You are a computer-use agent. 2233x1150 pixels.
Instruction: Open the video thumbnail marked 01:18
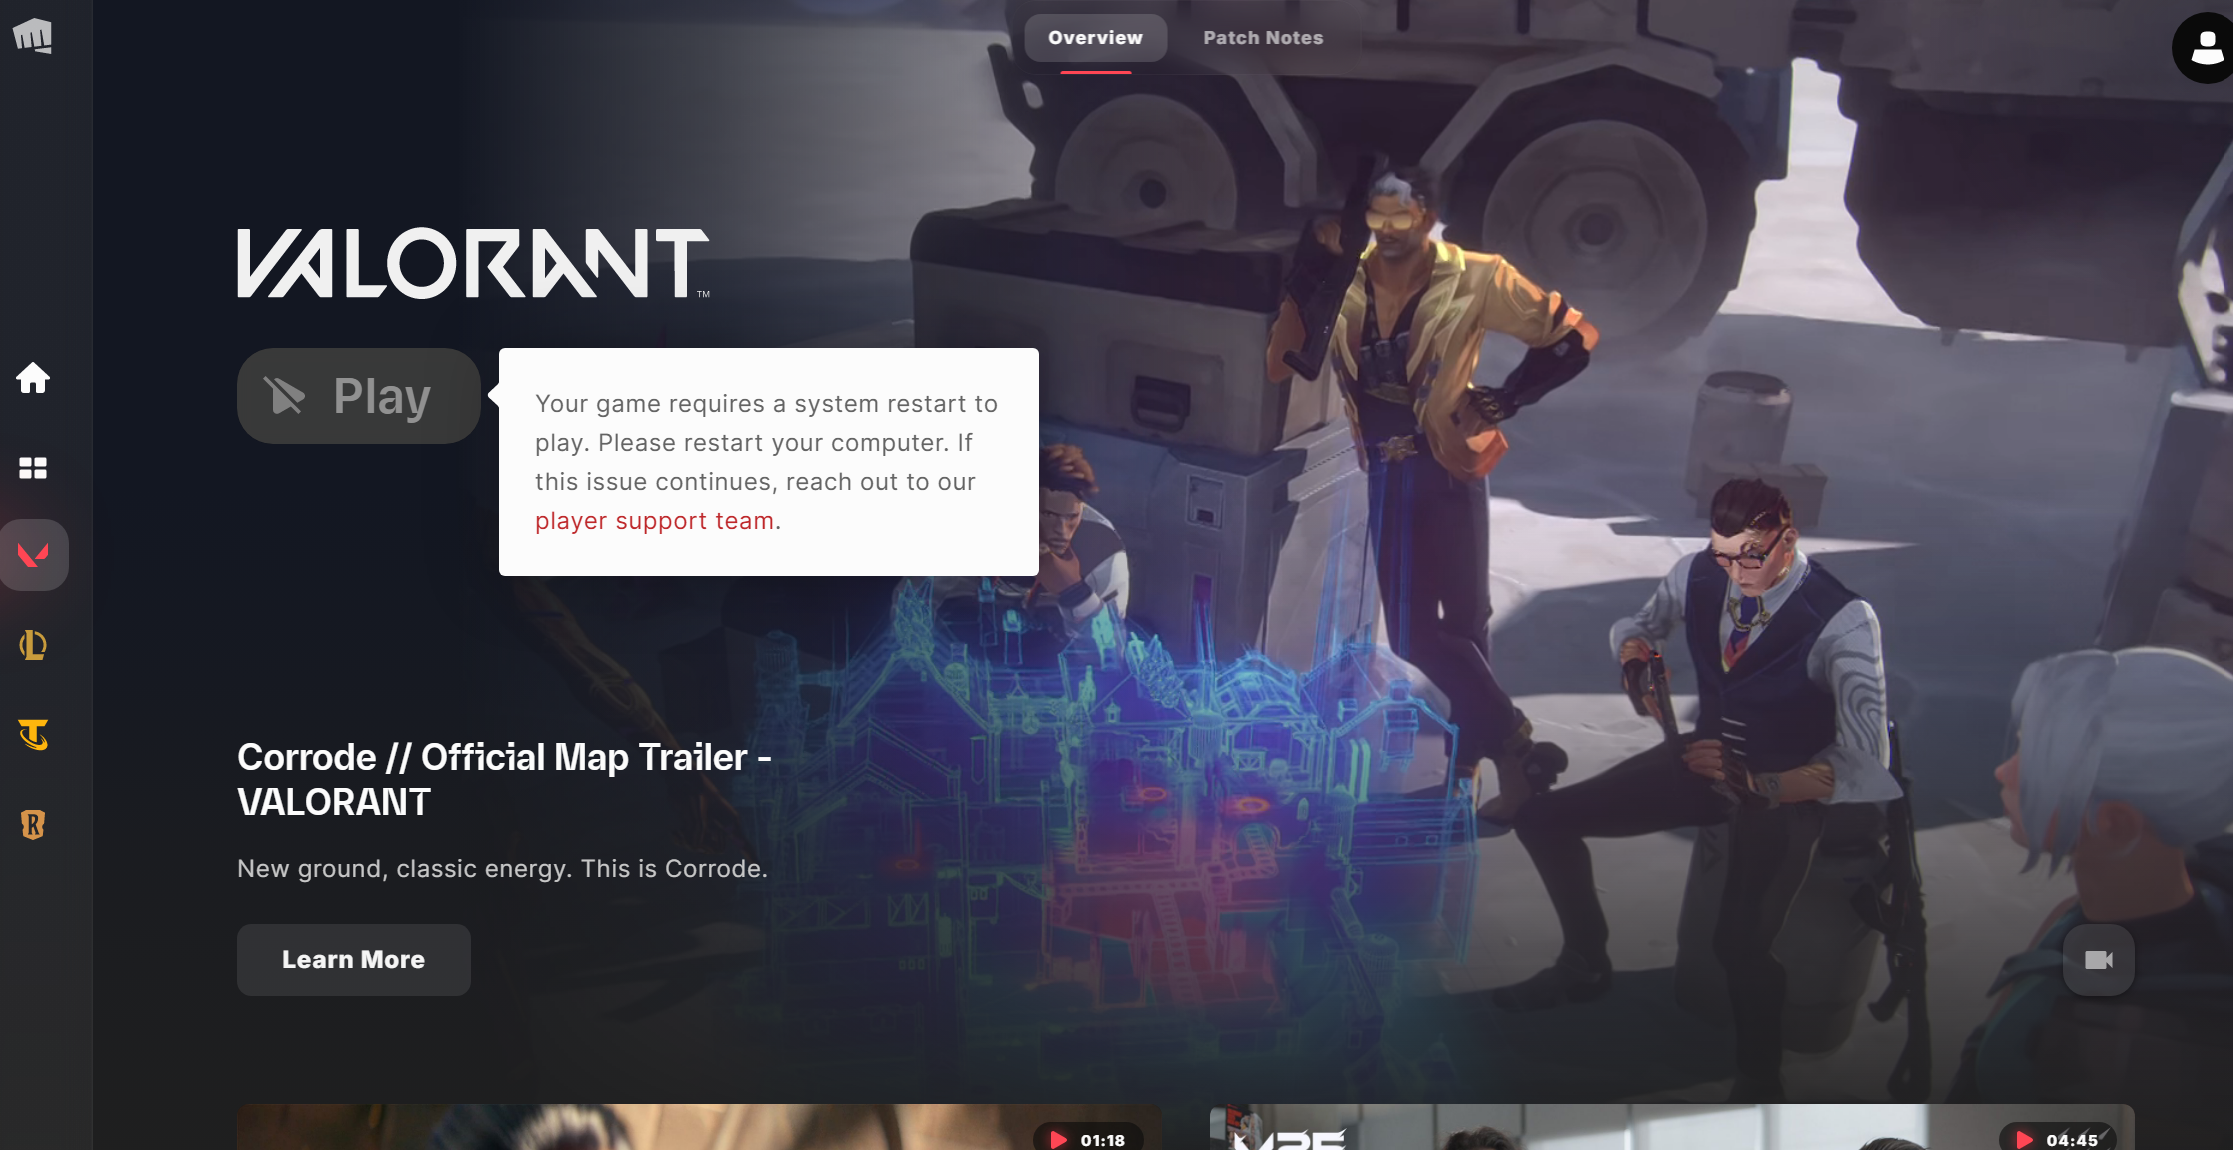700,1127
